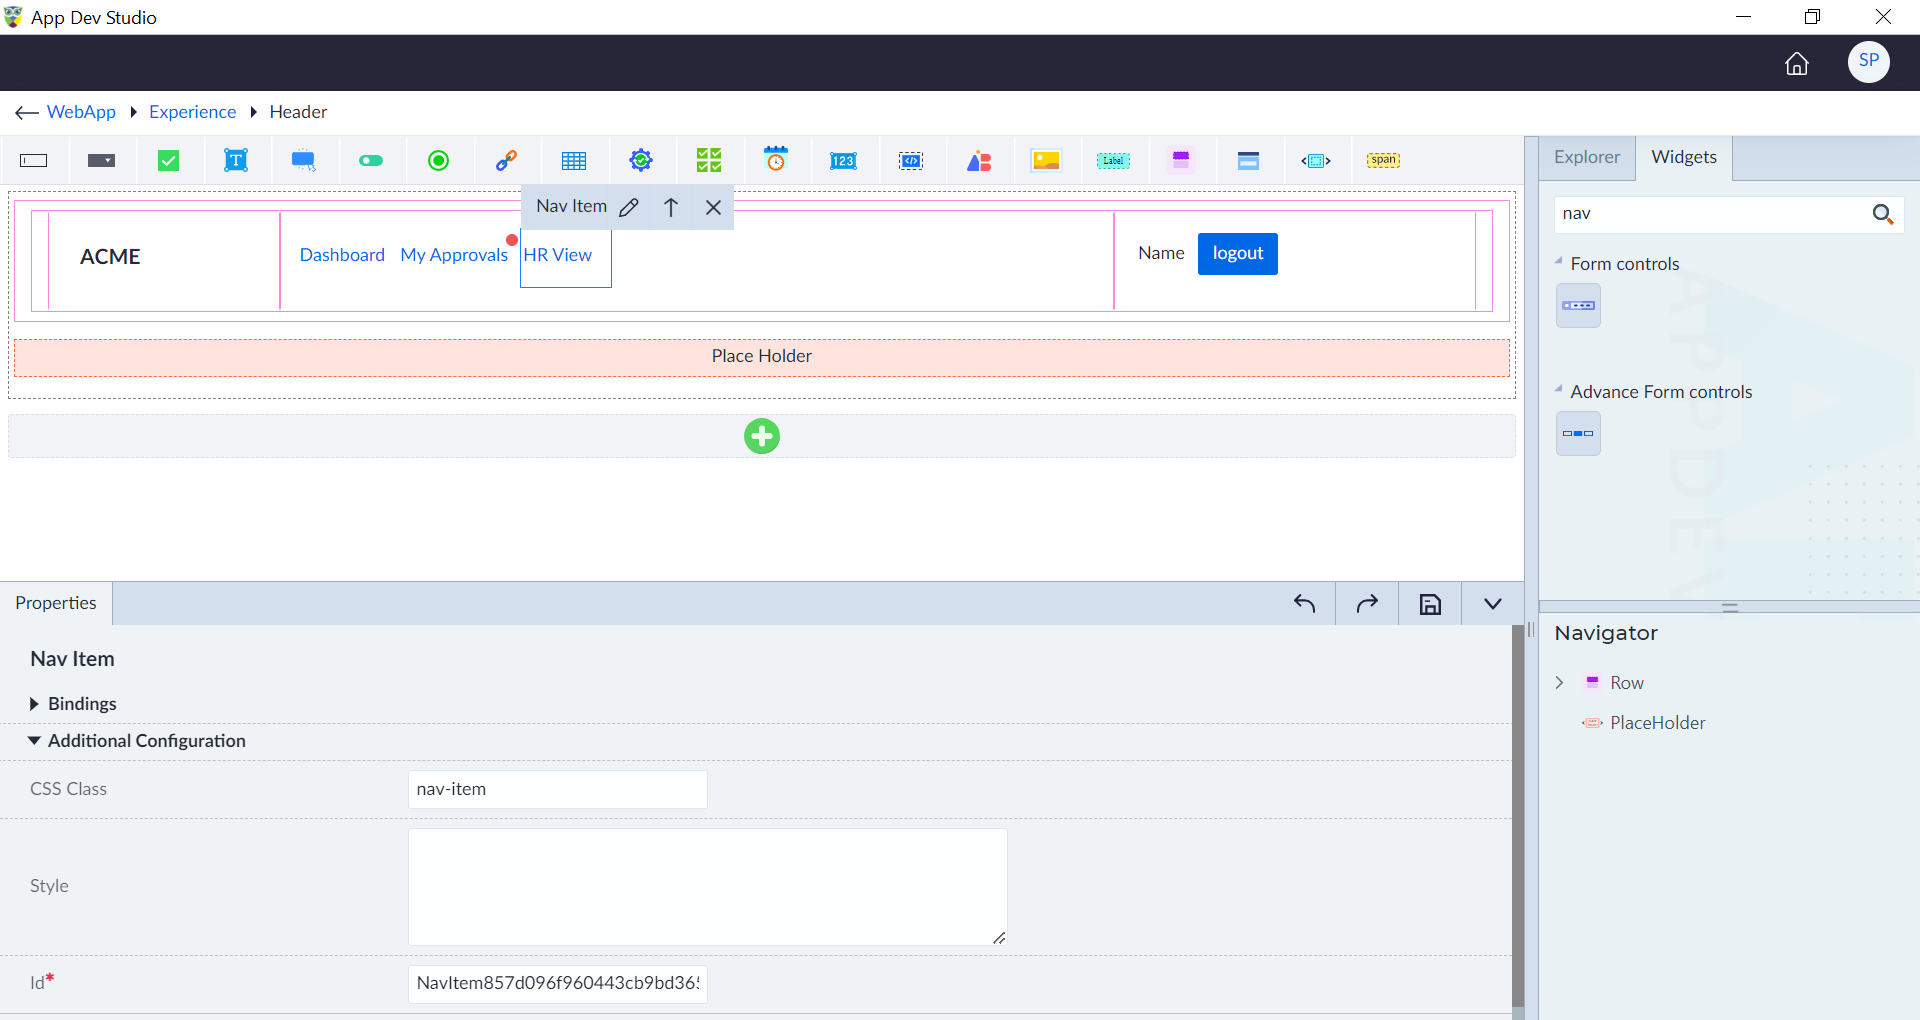The image size is (1920, 1020).
Task: Select the span widget icon
Action: click(x=1383, y=160)
